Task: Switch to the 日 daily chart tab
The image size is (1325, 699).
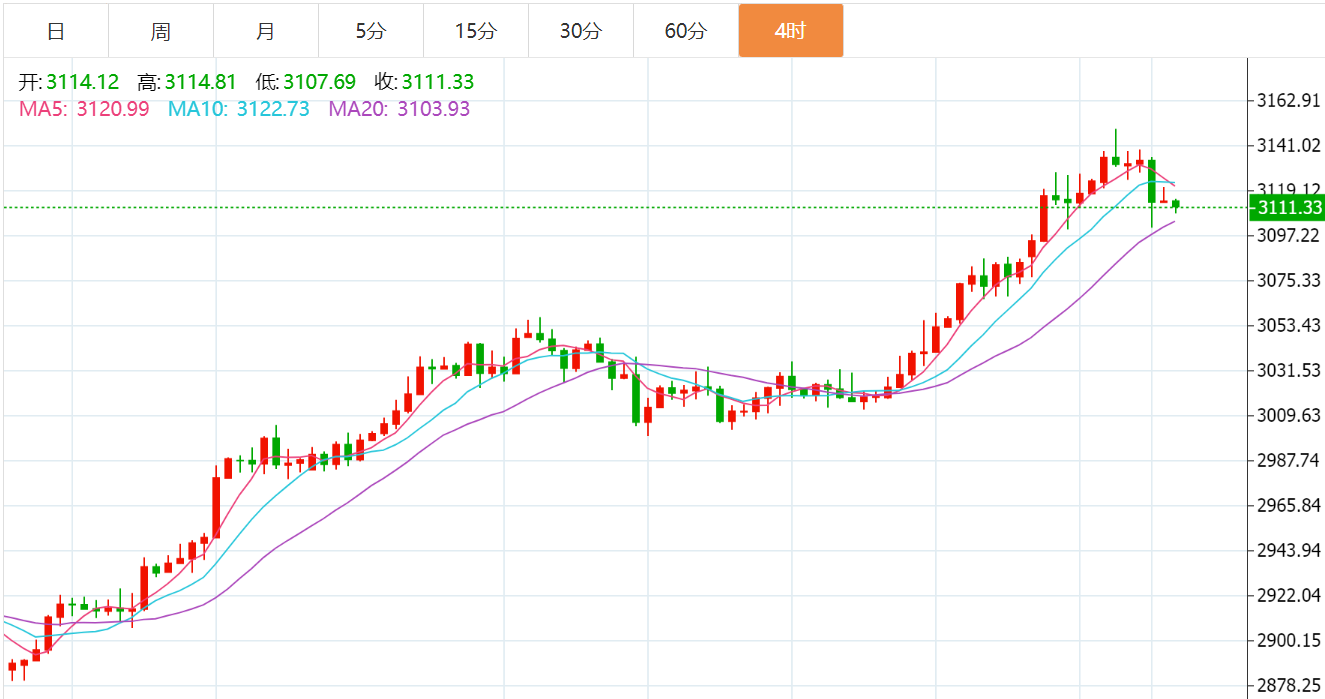Action: click(x=56, y=31)
